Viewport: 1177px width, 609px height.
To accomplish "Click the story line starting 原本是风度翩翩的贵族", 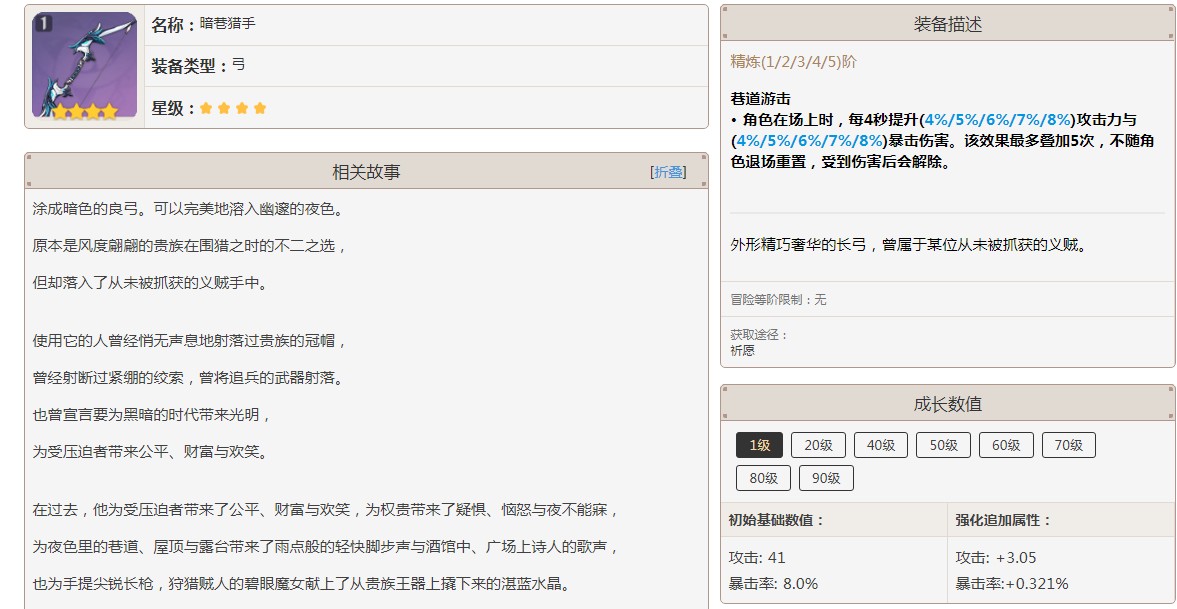I will coord(189,246).
